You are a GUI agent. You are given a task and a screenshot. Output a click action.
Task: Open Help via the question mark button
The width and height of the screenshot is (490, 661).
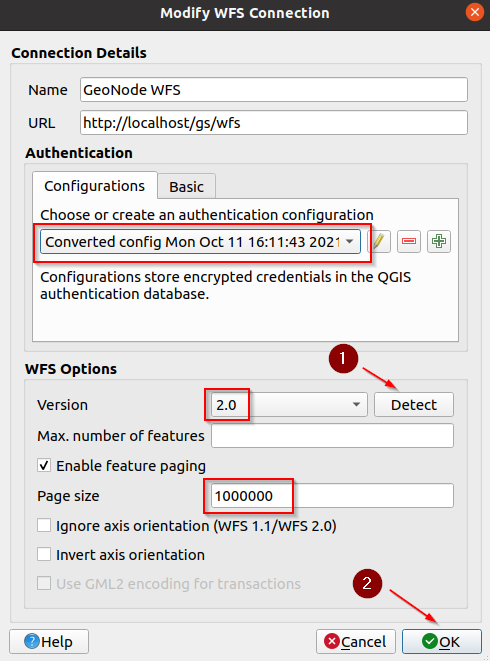[x=49, y=641]
